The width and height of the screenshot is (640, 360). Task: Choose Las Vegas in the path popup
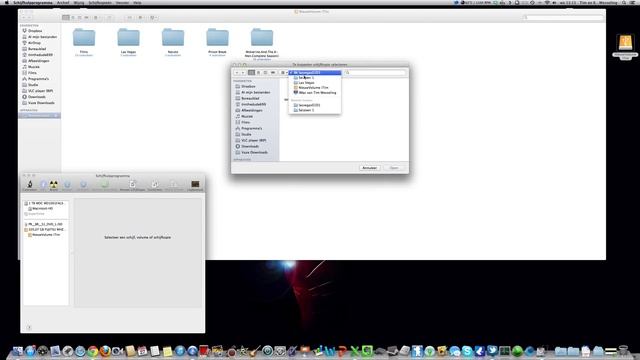[315, 82]
